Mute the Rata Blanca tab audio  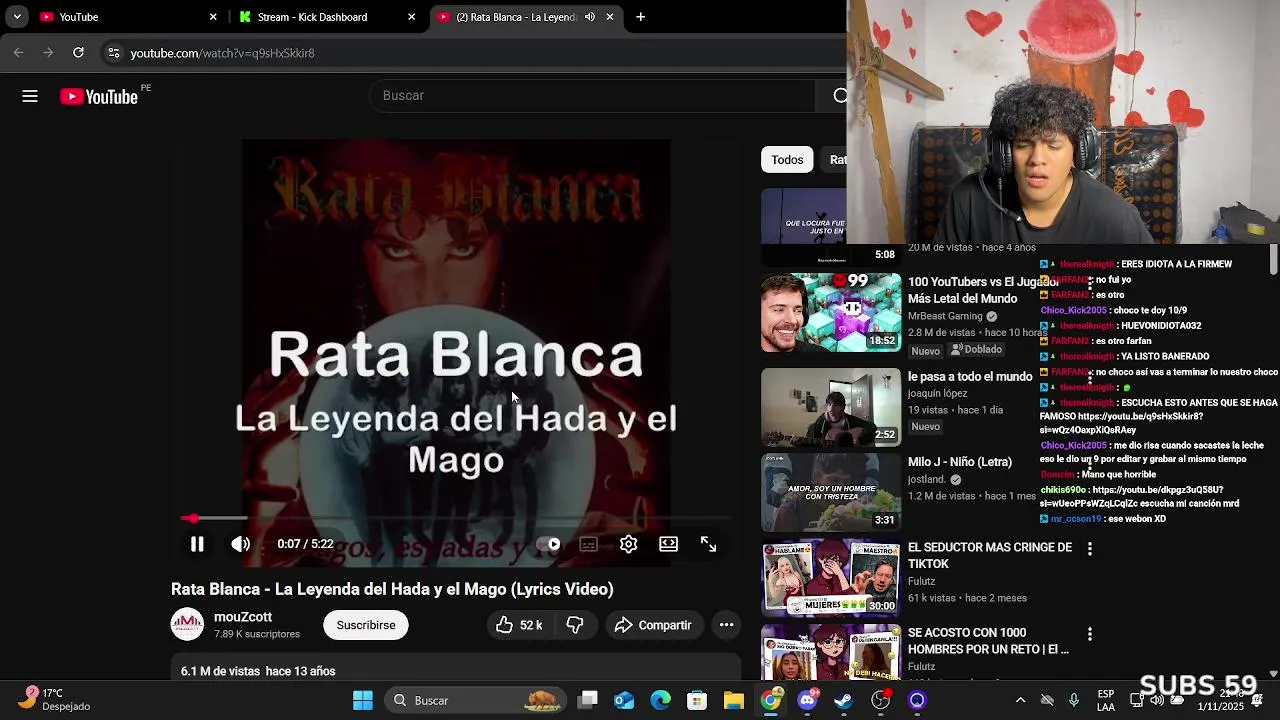[590, 17]
